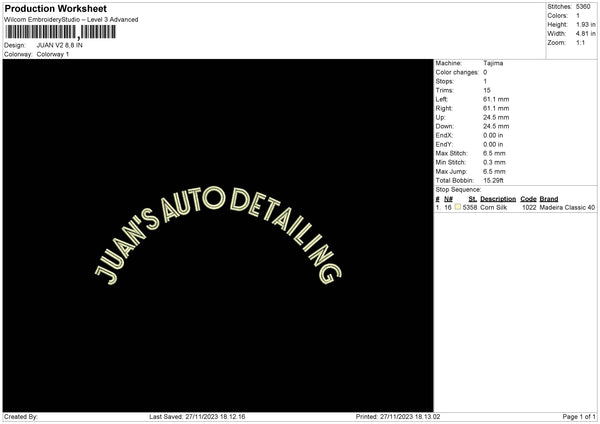The image size is (600, 424).
Task: Click the Down value 24.5 mm
Action: point(496,126)
